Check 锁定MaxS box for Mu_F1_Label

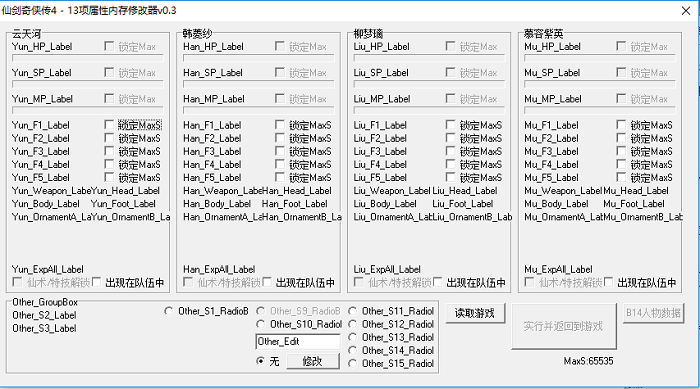click(x=621, y=125)
